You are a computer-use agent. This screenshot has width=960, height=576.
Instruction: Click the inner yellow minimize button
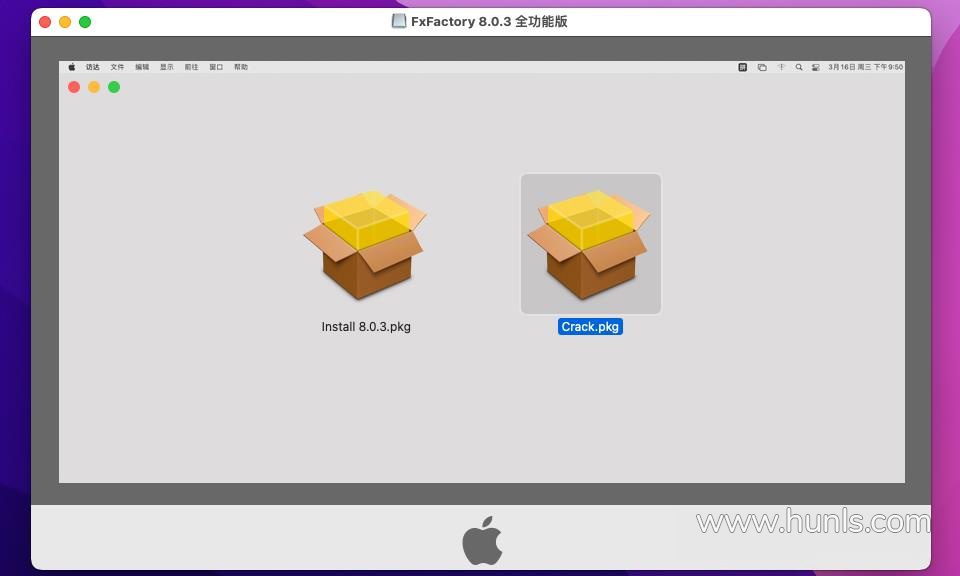[x=94, y=87]
